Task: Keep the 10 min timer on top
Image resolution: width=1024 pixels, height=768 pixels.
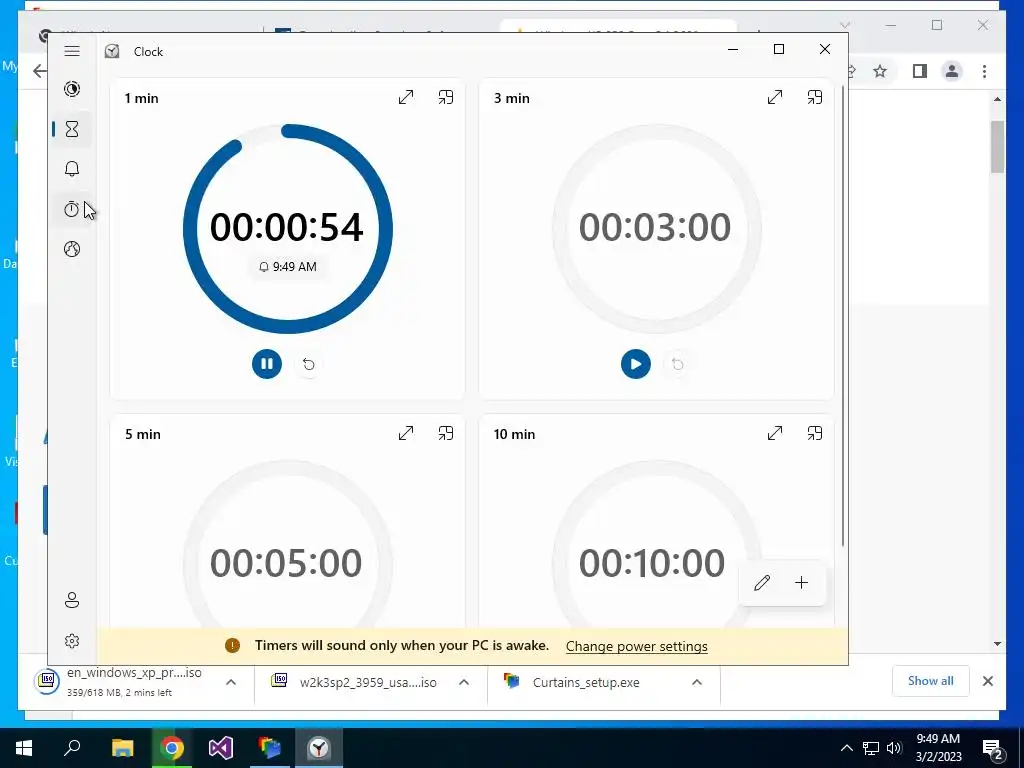Action: [814, 433]
